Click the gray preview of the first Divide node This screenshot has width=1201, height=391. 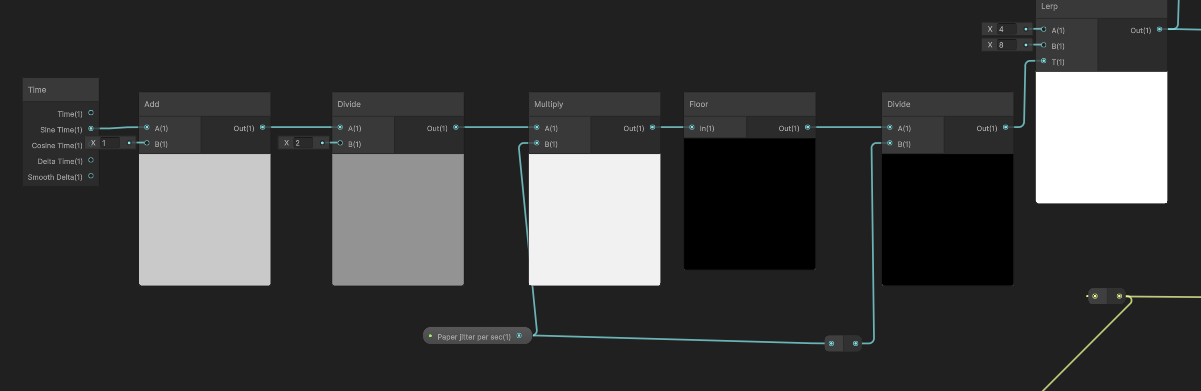pos(398,219)
